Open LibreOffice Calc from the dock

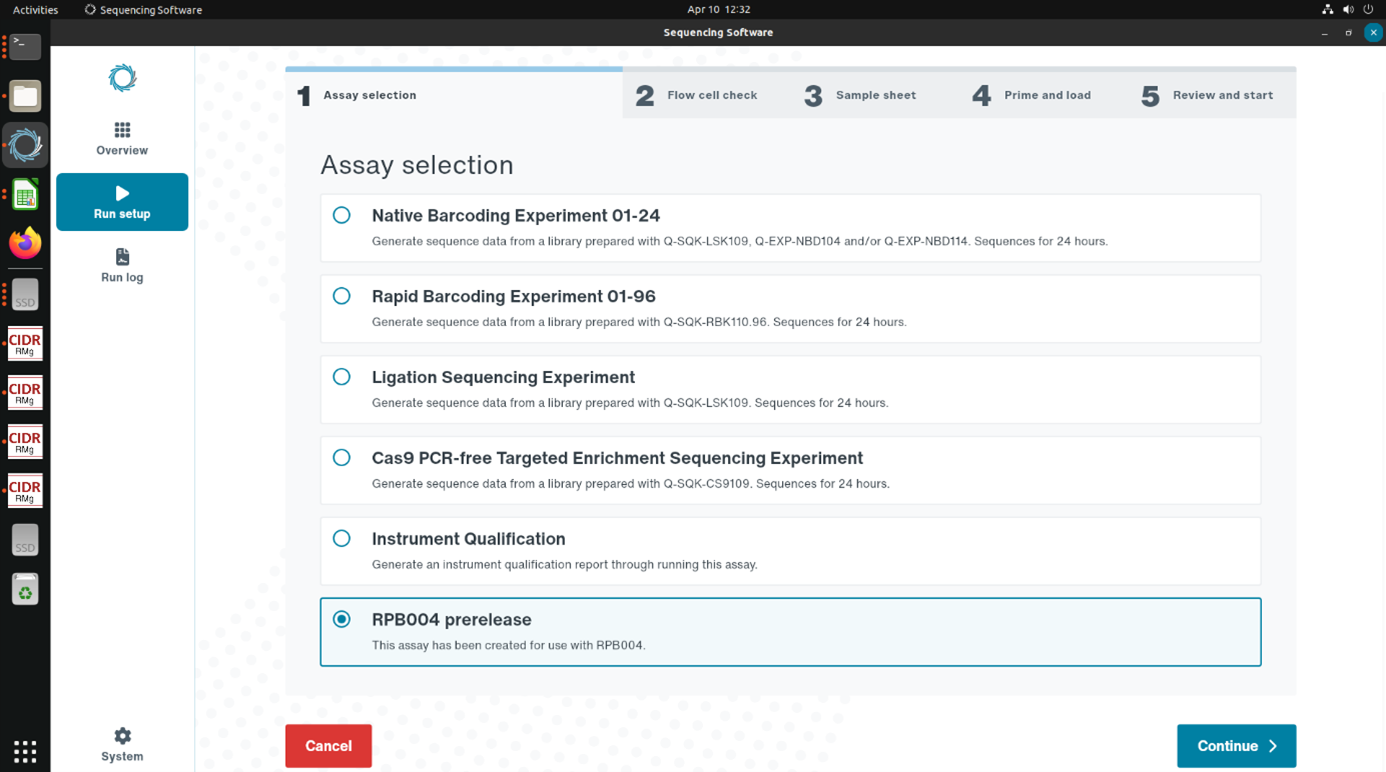point(25,195)
